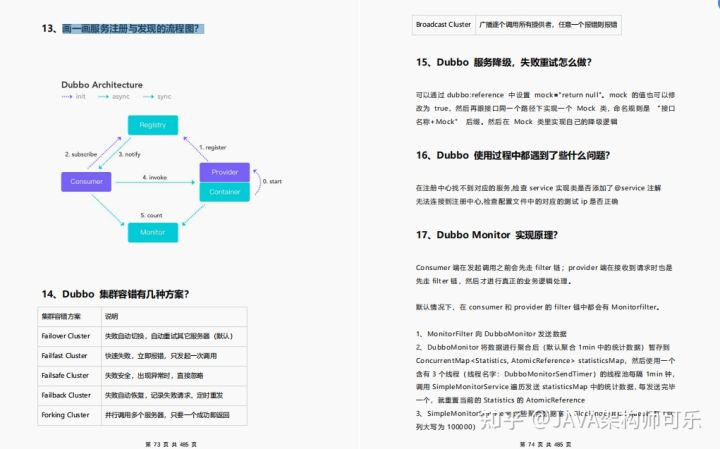The image size is (720, 449).
Task: Click the '3. notify' arrow label
Action: [x=129, y=154]
